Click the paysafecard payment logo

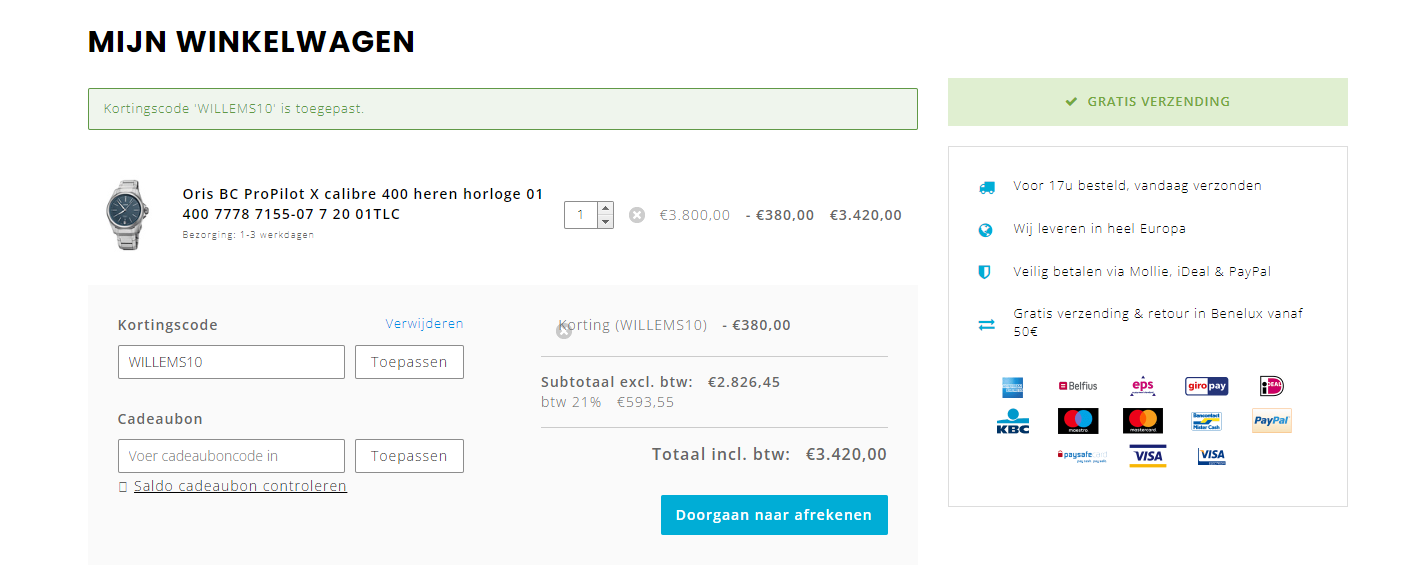tap(1082, 456)
